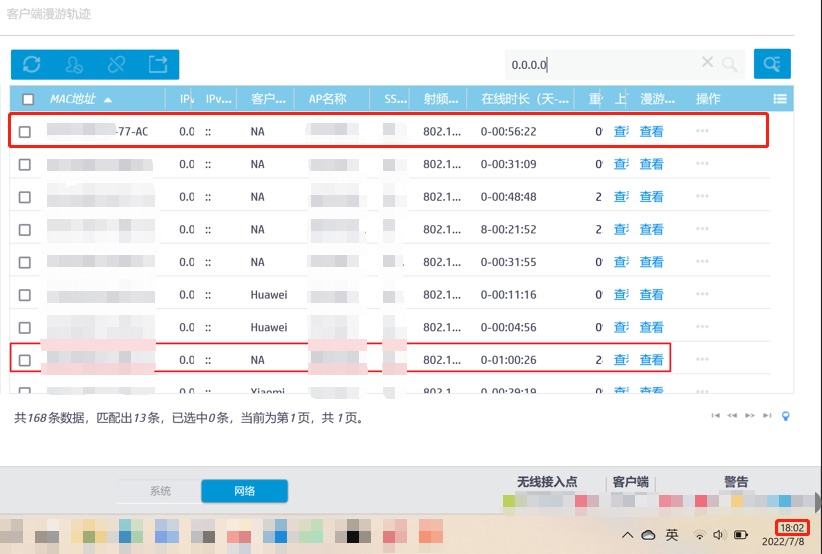Select checkbox of row with duration 0-01:00:26

tap(26, 360)
